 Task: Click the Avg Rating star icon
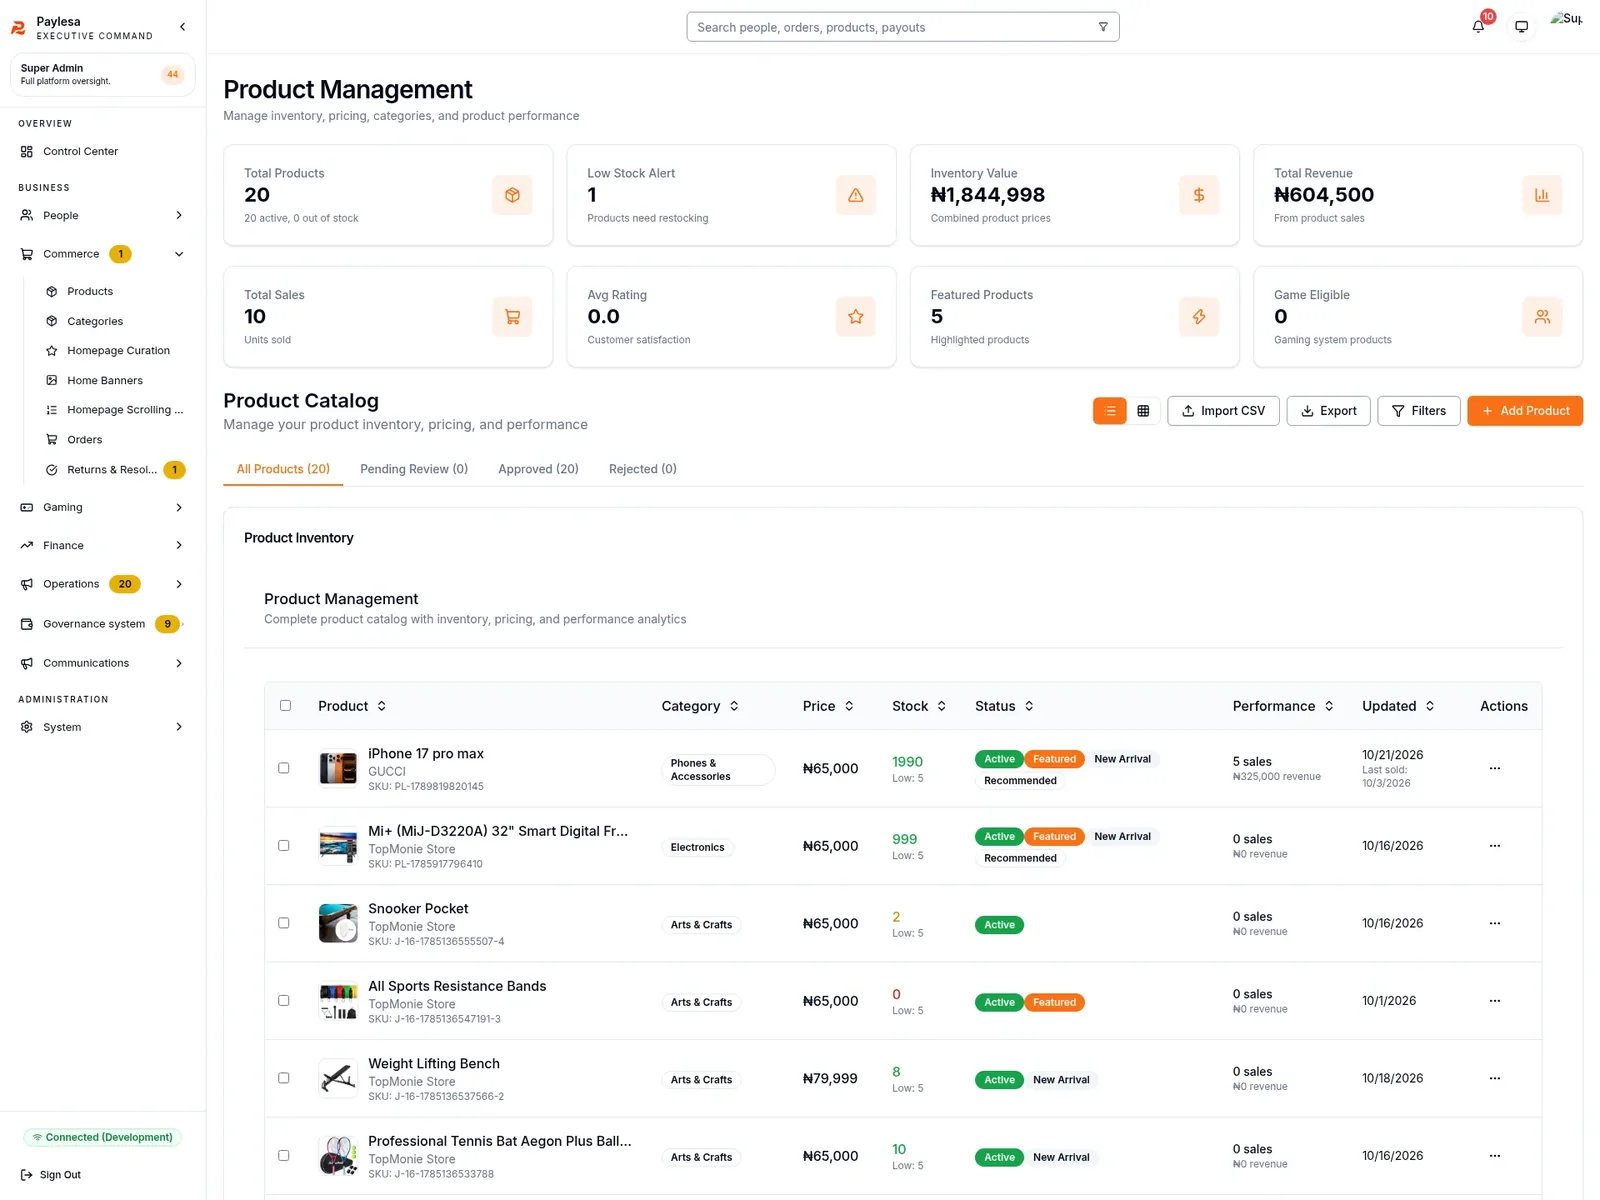click(x=855, y=317)
